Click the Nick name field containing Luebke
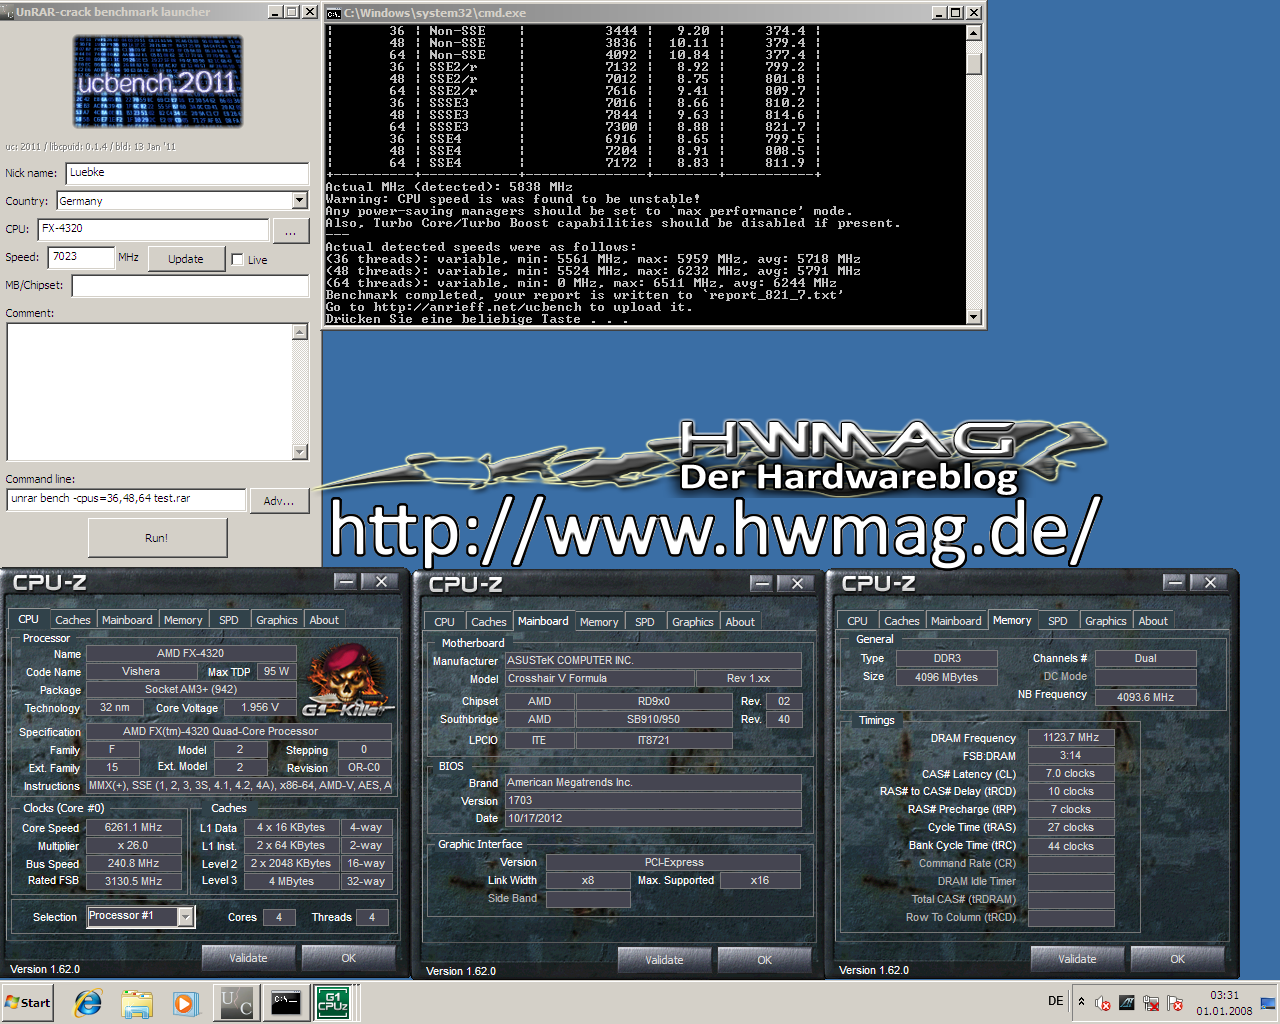The width and height of the screenshot is (1280, 1024). click(x=187, y=173)
